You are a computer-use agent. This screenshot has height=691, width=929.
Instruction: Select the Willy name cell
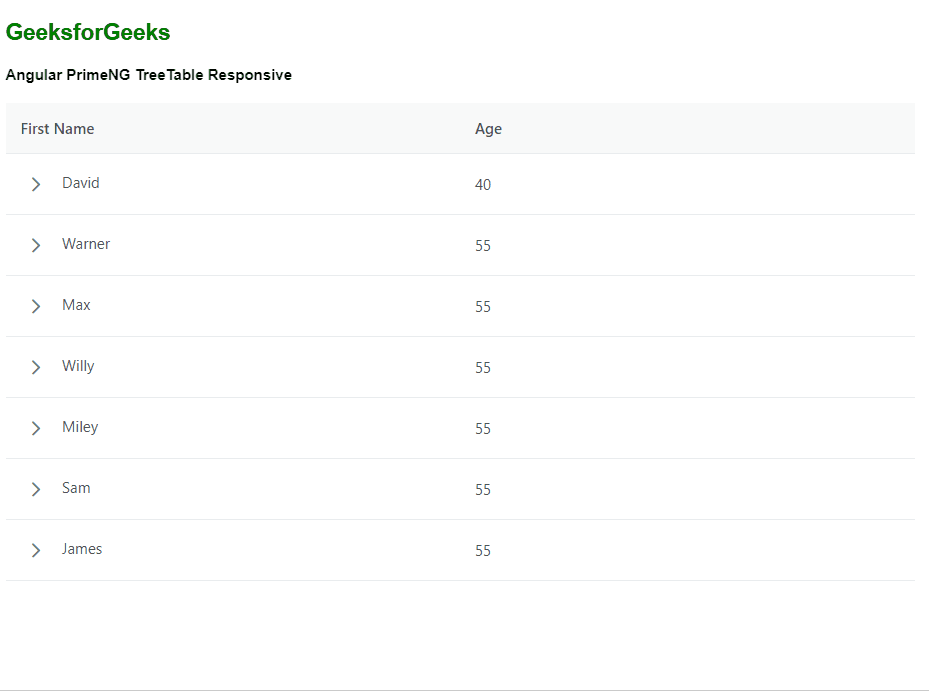click(x=78, y=366)
